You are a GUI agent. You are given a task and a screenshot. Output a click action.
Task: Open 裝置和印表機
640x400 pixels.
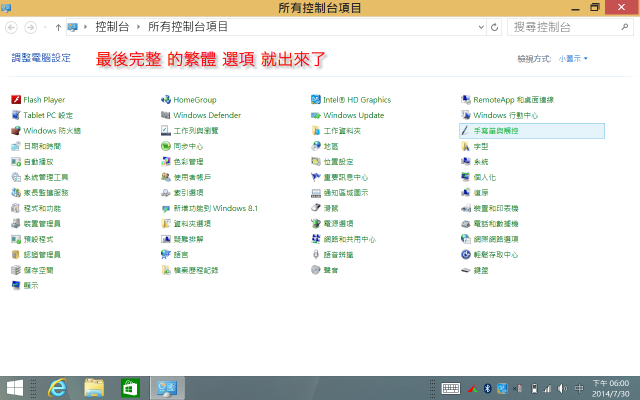click(x=490, y=208)
